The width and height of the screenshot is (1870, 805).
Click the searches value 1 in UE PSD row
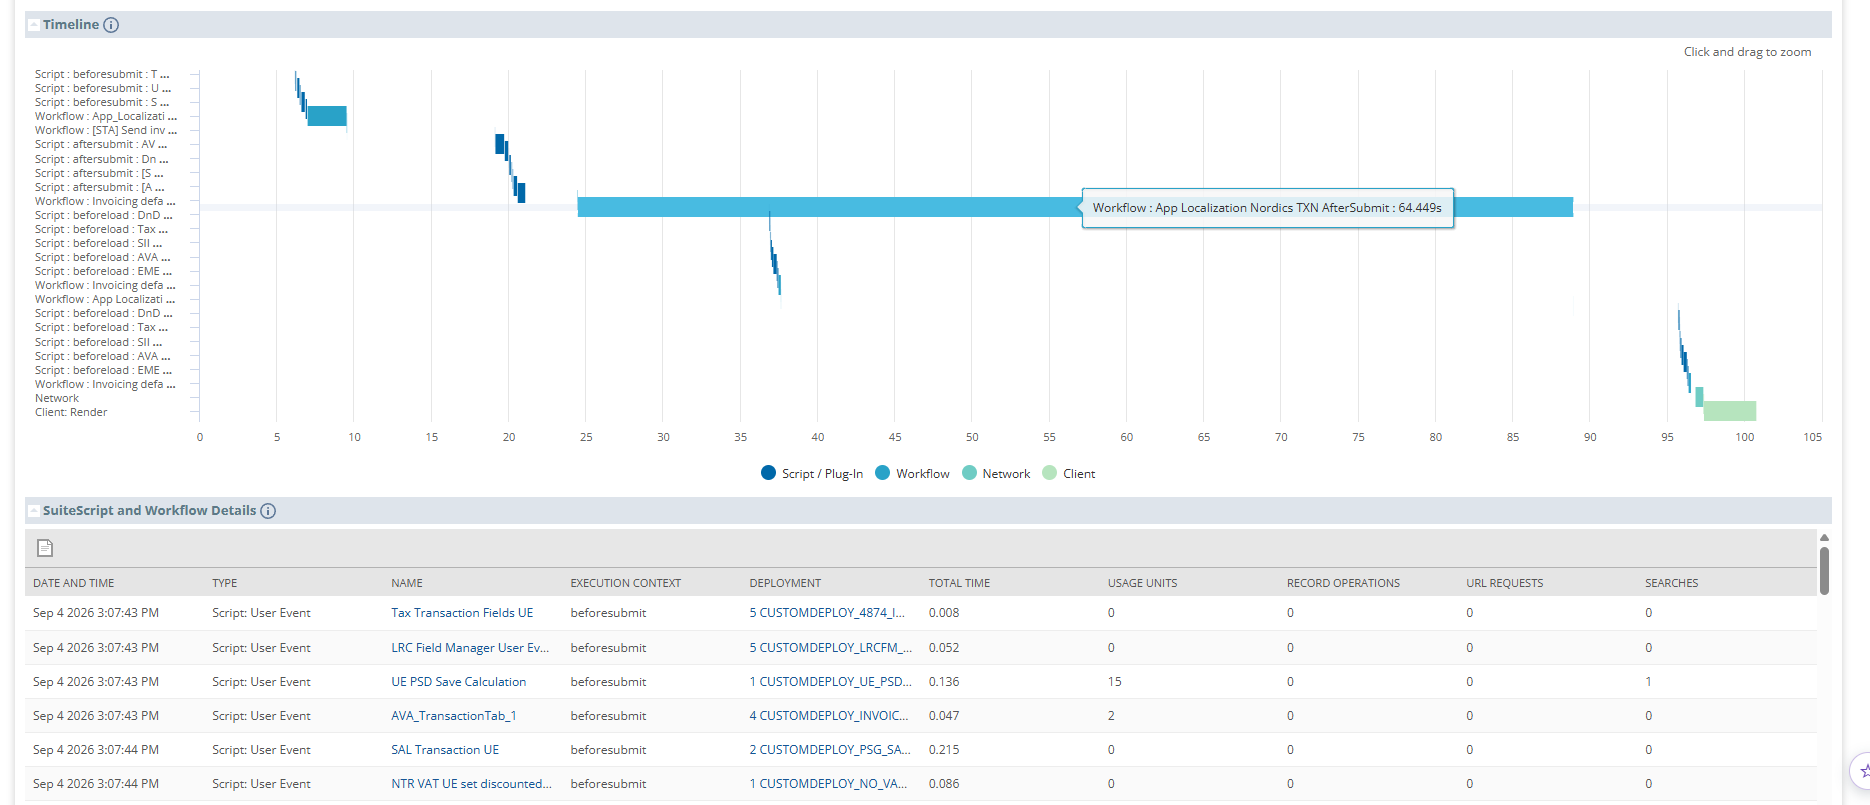coord(1648,682)
